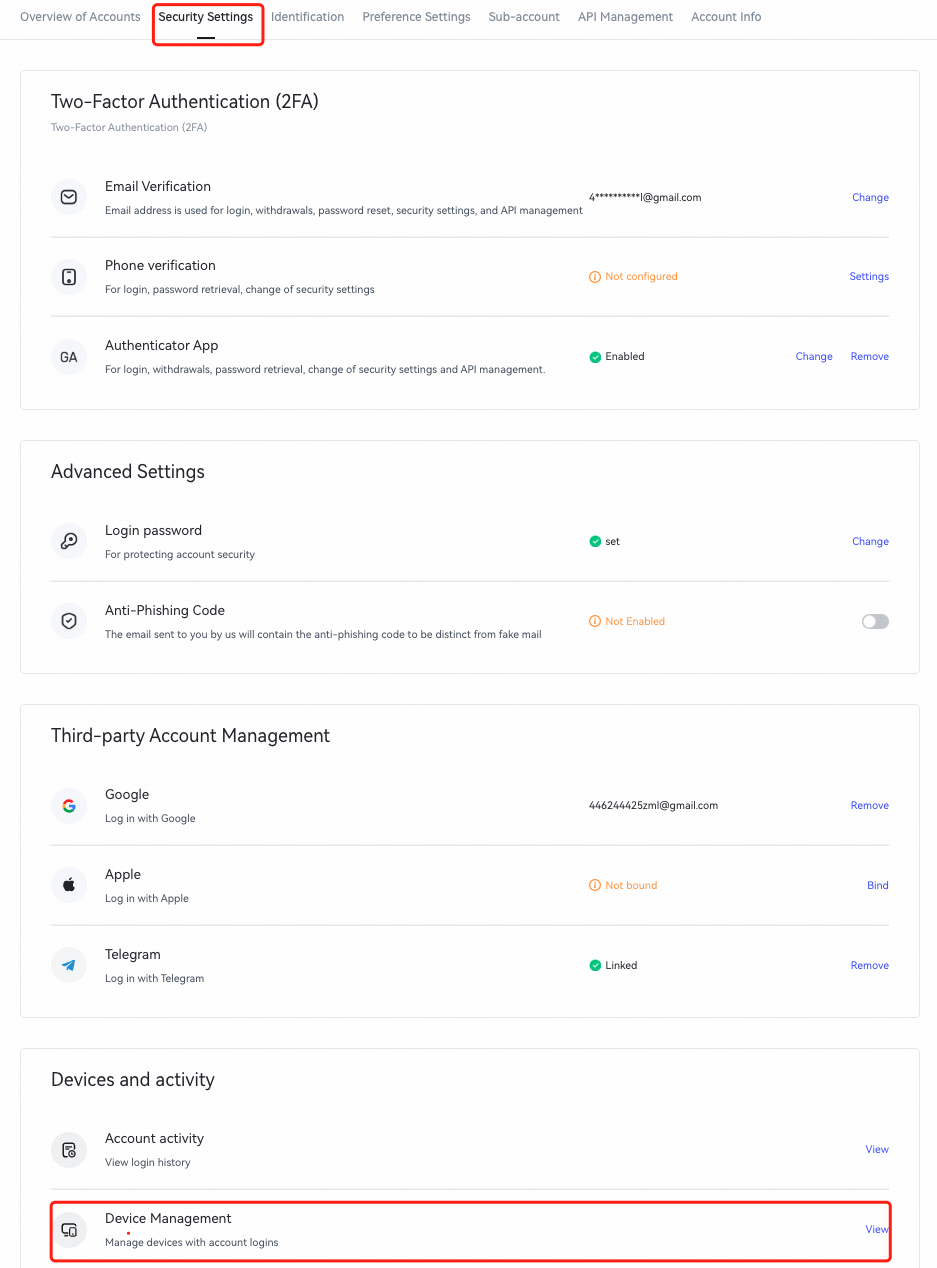Switch to API Management tab

tap(625, 17)
